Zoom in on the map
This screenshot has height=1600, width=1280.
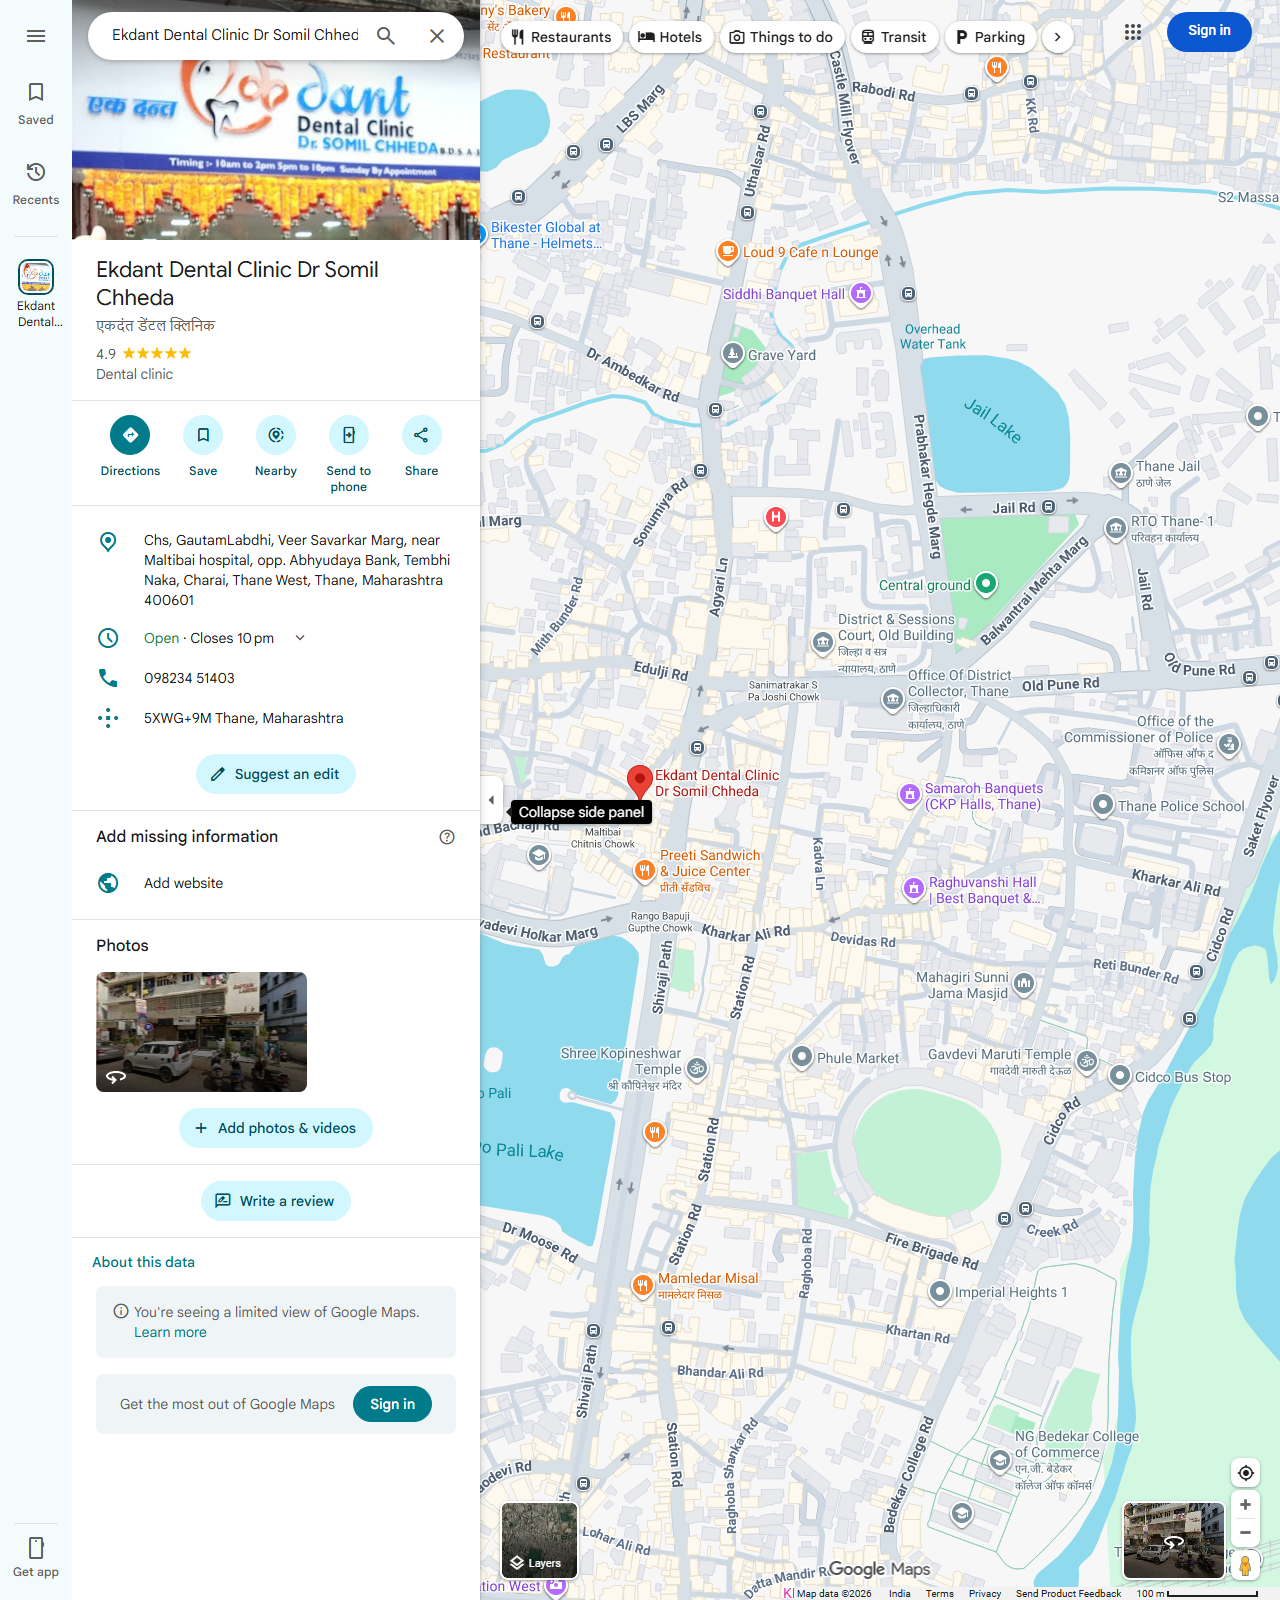point(1246,1505)
